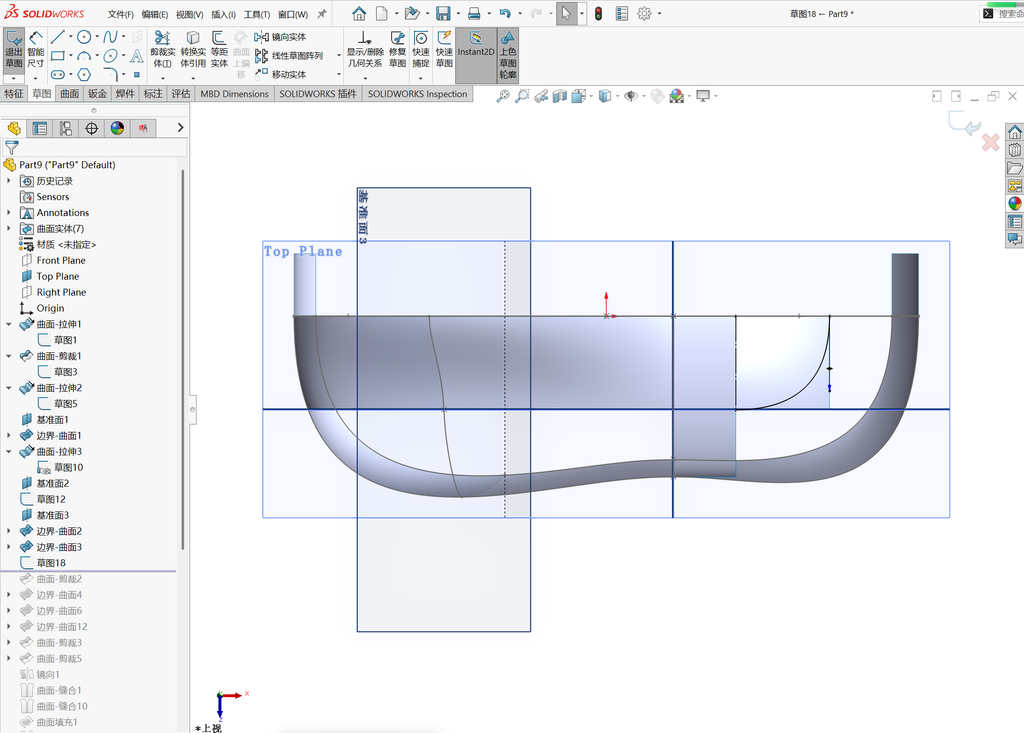Click 线性草图阵列 linear sketch pattern

click(x=289, y=56)
